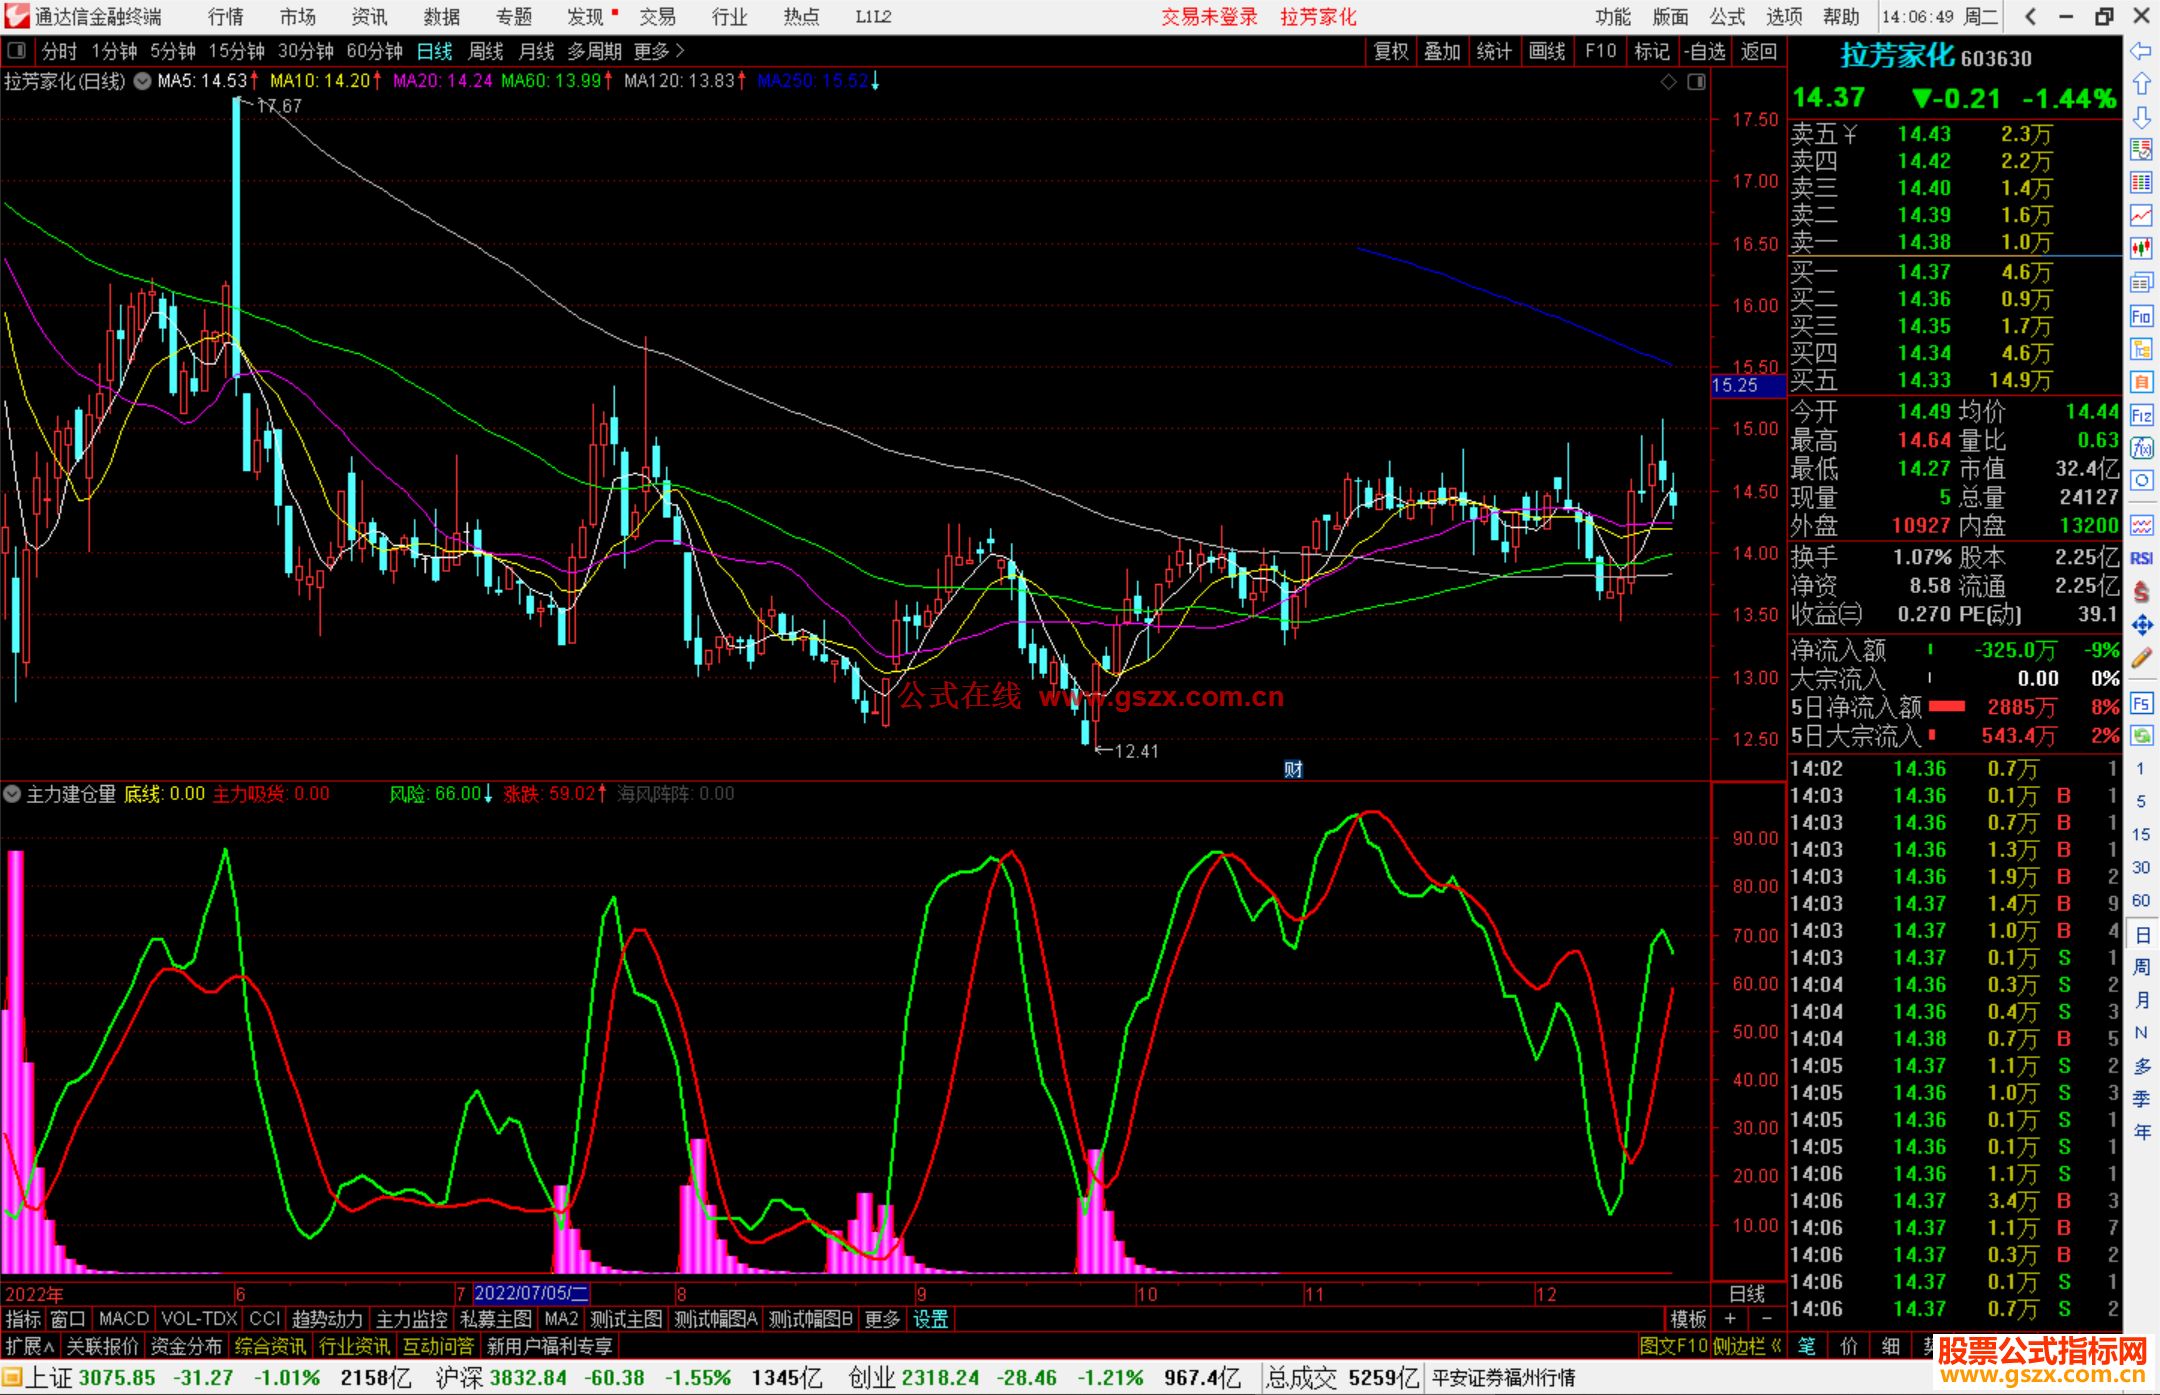Toggle the 拉芳家化(日线) round checkmark button
The width and height of the screenshot is (2160, 1395).
tap(142, 81)
